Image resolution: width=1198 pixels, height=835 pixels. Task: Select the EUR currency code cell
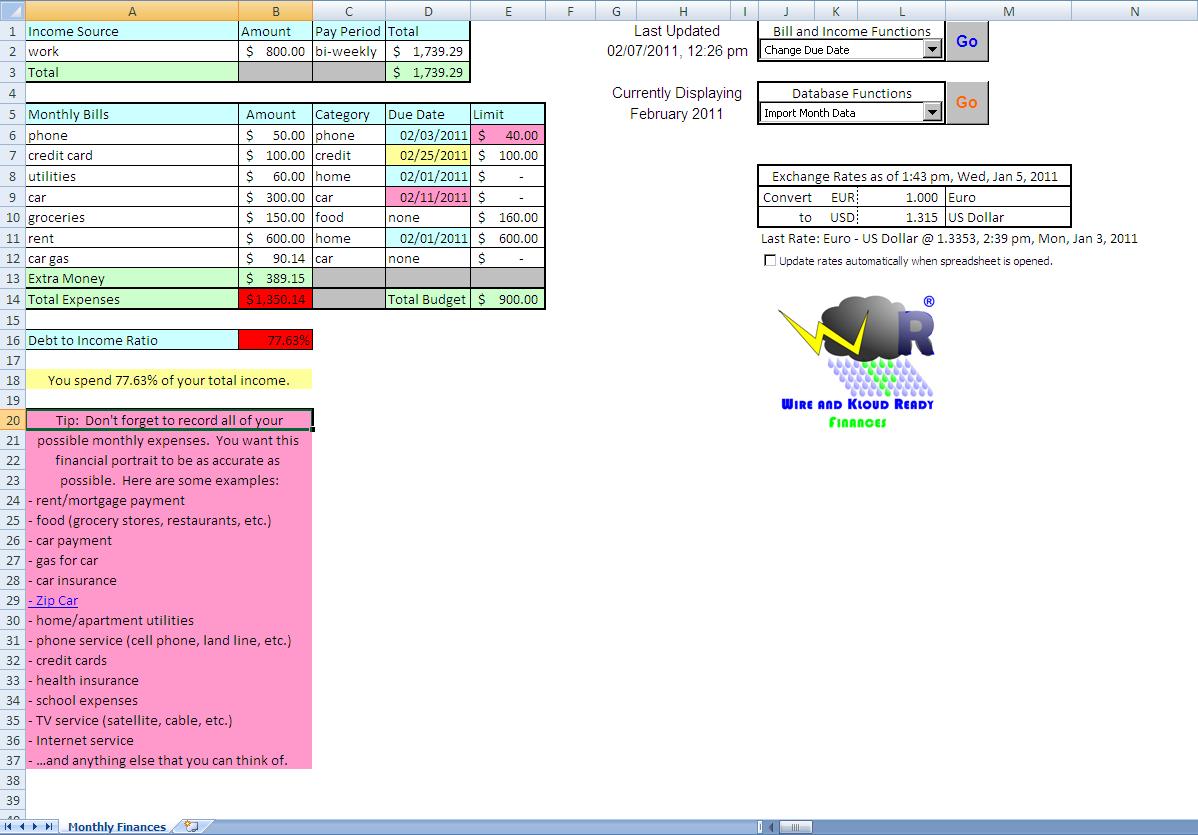point(842,197)
